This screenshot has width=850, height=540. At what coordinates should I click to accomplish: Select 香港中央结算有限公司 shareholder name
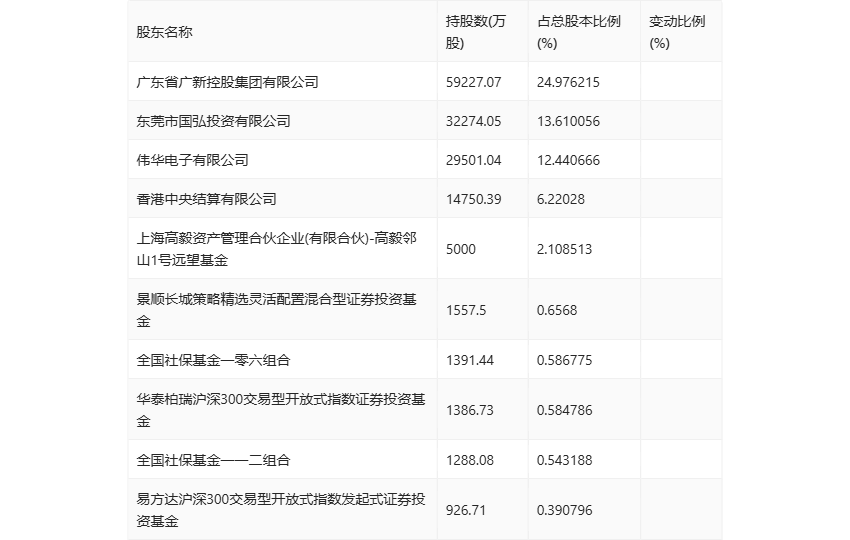tap(207, 199)
